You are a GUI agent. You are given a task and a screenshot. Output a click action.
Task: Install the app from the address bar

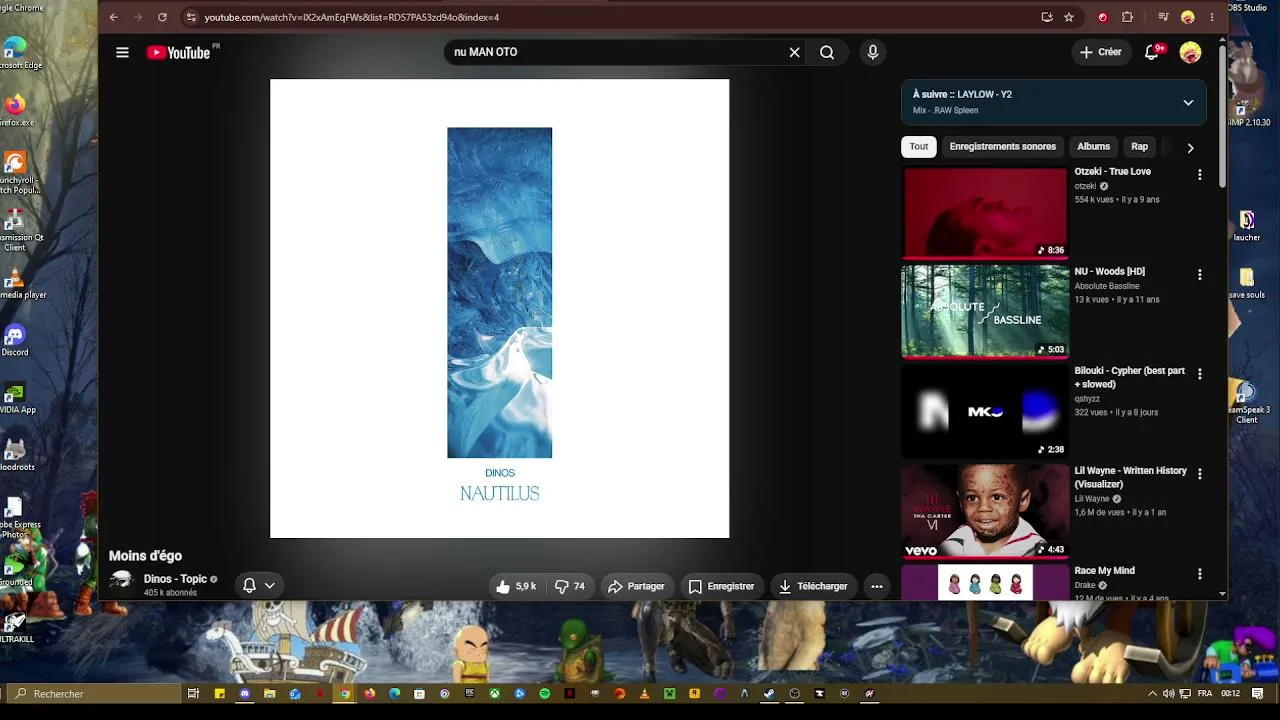1047,17
